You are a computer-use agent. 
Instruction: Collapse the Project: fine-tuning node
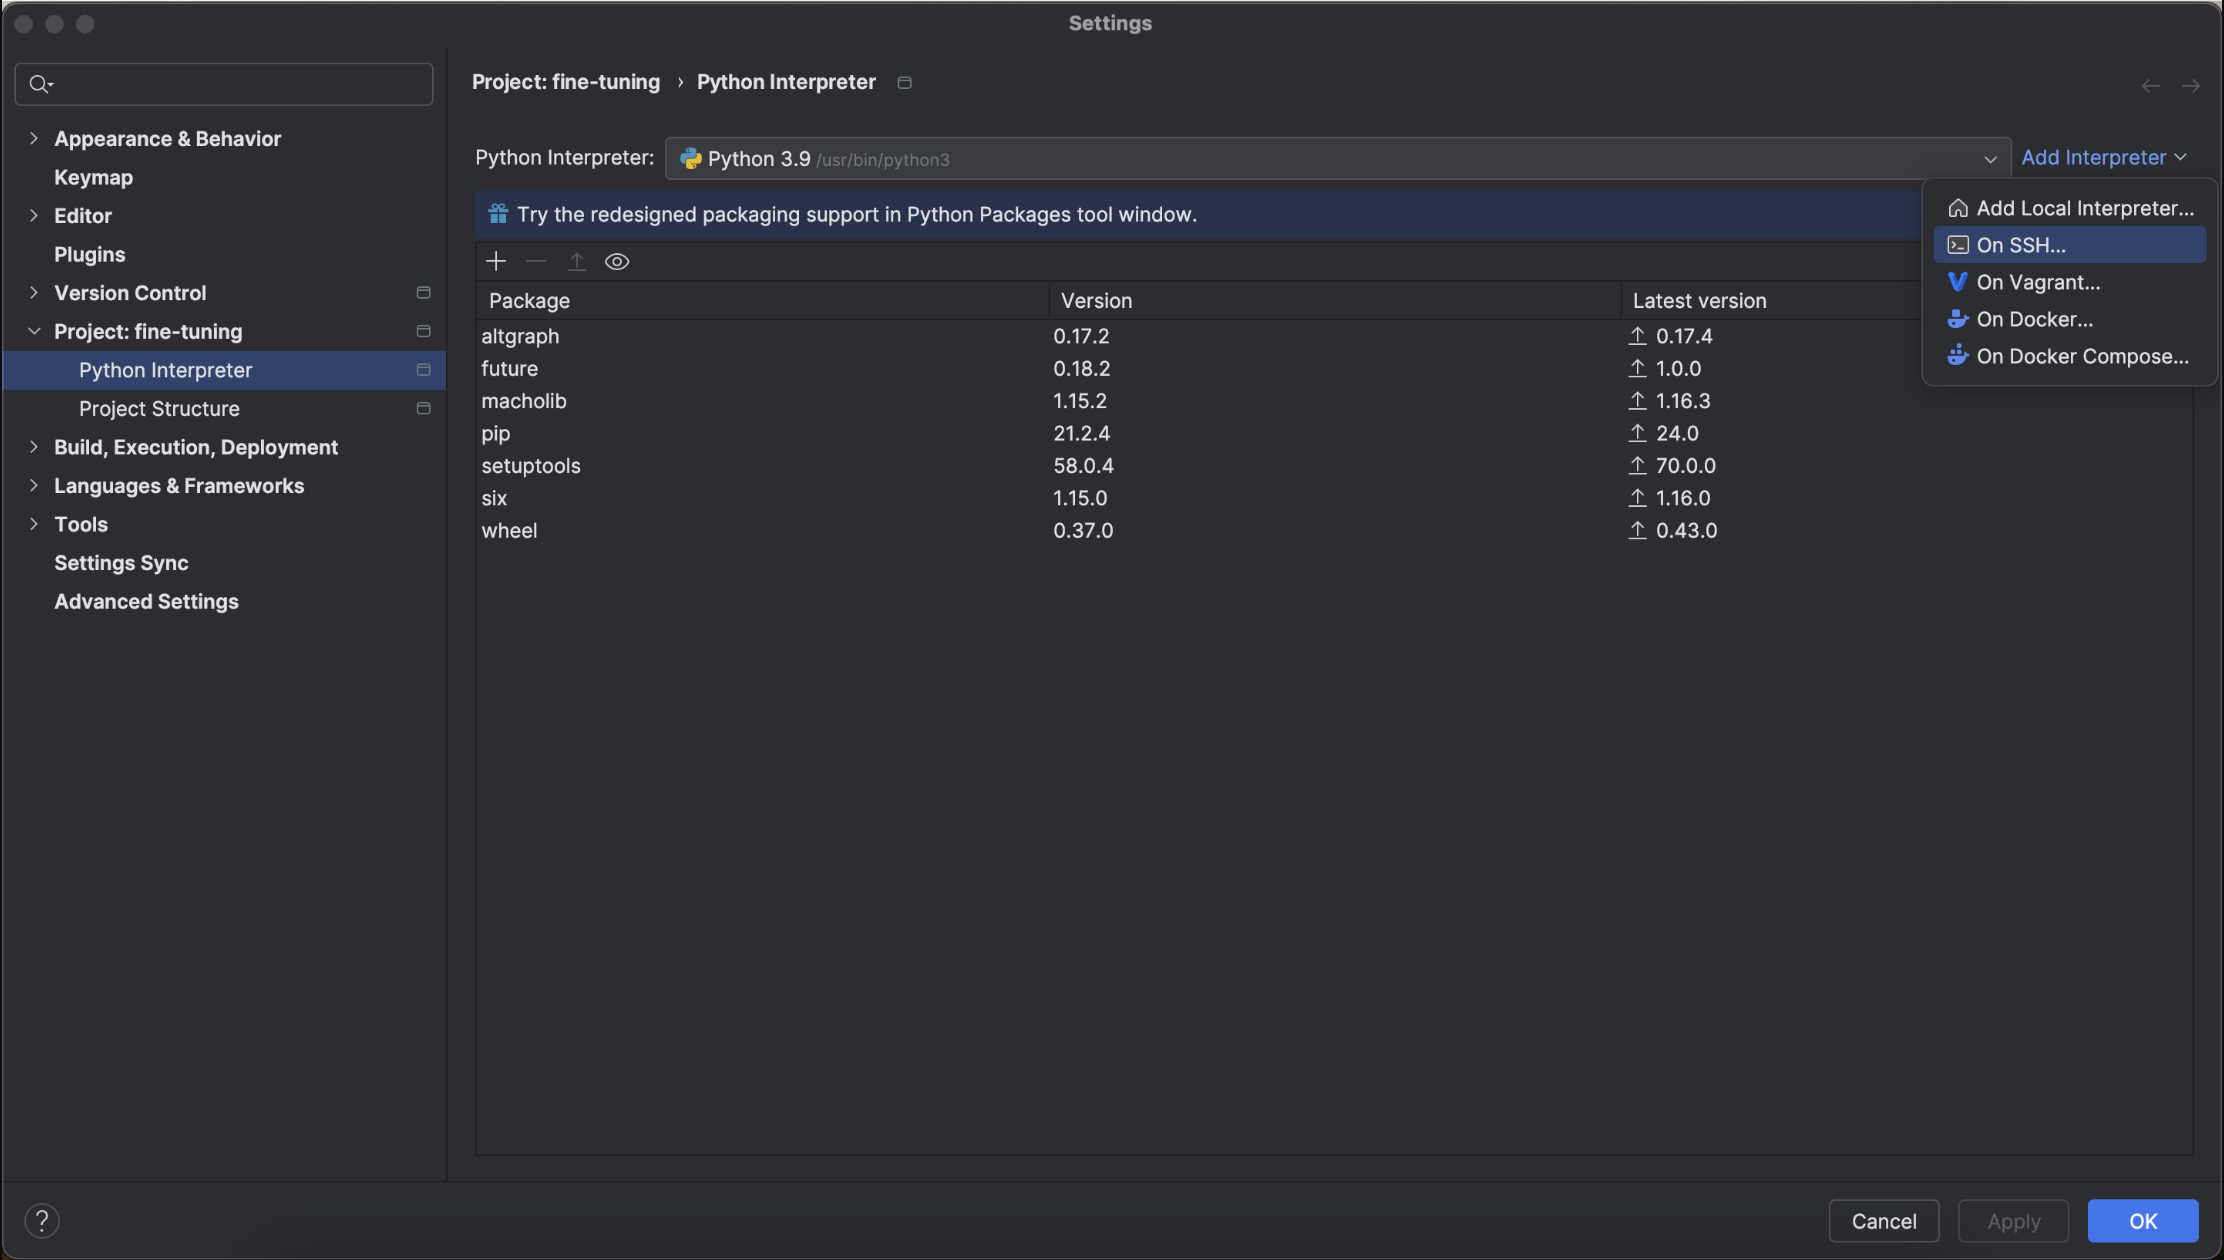click(x=34, y=332)
